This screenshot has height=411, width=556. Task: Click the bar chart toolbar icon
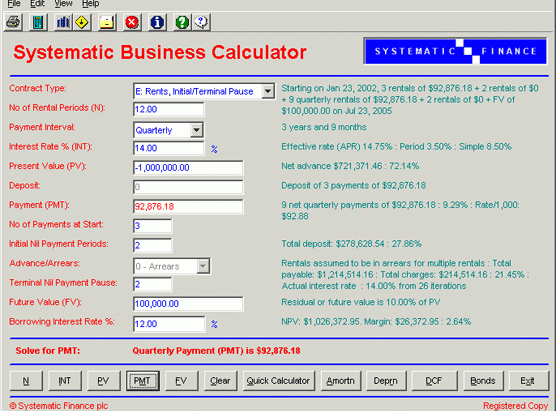tap(63, 22)
